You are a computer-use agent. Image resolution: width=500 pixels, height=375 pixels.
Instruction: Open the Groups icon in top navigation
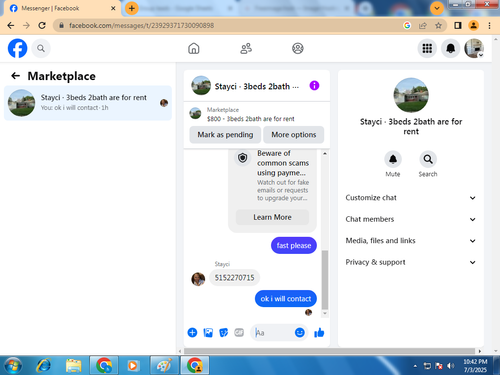point(298,49)
